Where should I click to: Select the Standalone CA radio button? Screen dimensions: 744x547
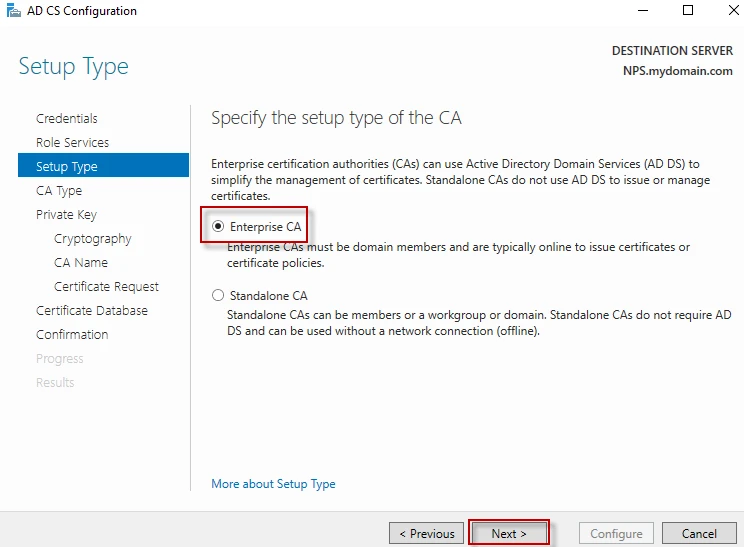pyautogui.click(x=218, y=296)
